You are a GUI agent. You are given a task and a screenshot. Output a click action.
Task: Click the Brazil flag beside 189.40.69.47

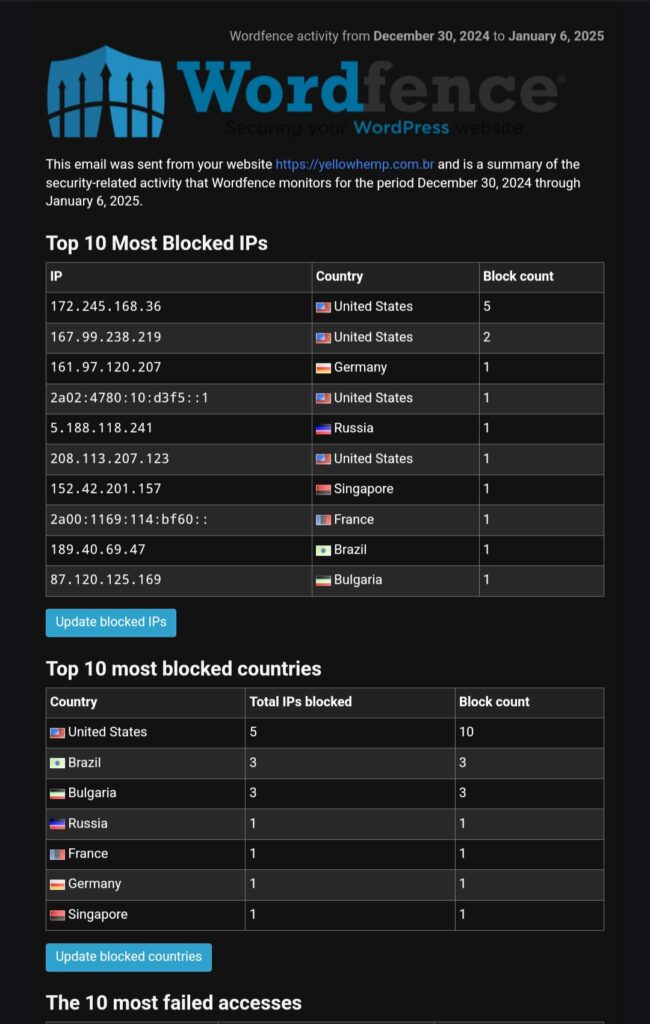pyautogui.click(x=323, y=551)
